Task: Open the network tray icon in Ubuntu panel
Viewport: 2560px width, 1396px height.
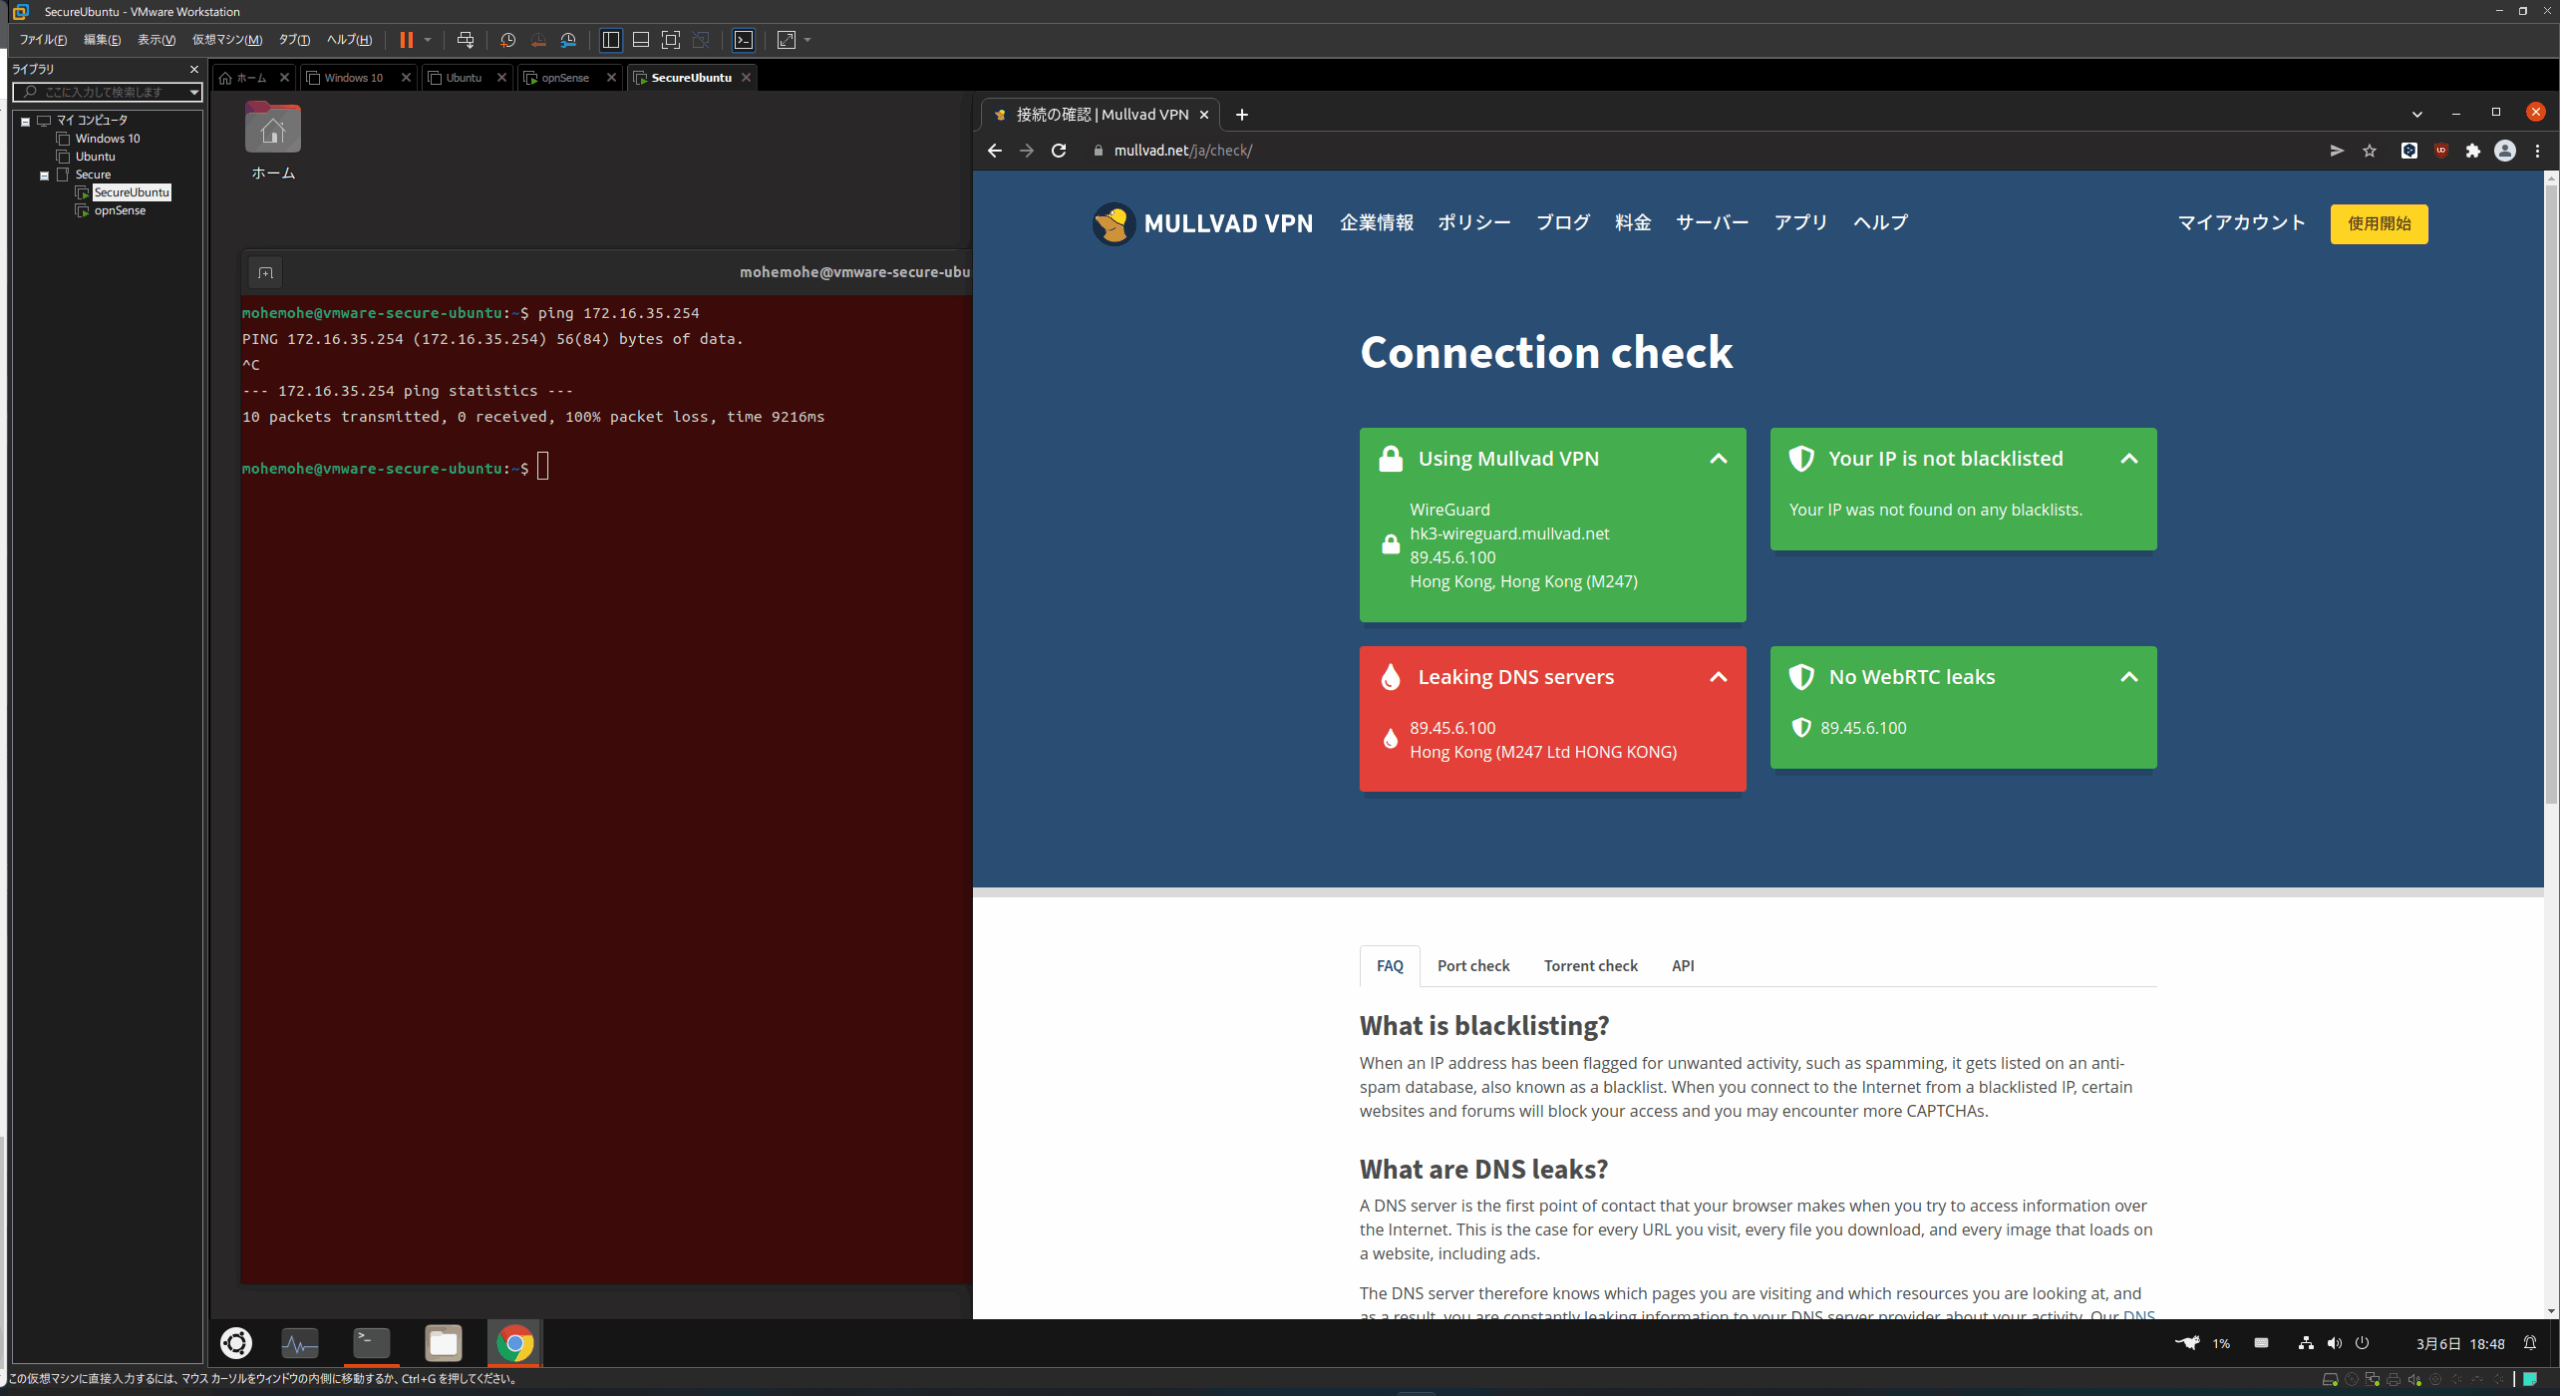Action: click(2306, 1343)
